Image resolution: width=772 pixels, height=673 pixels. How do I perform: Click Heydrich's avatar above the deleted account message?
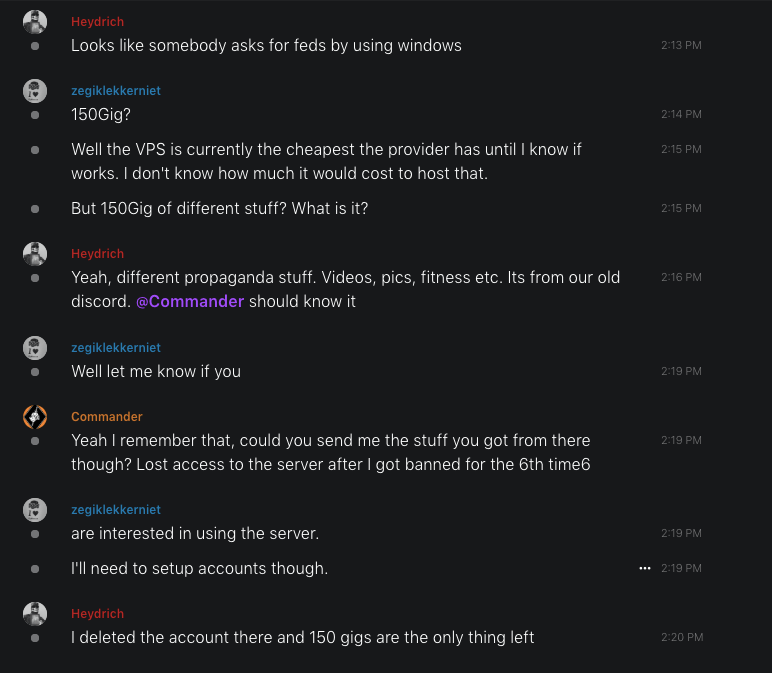35,614
